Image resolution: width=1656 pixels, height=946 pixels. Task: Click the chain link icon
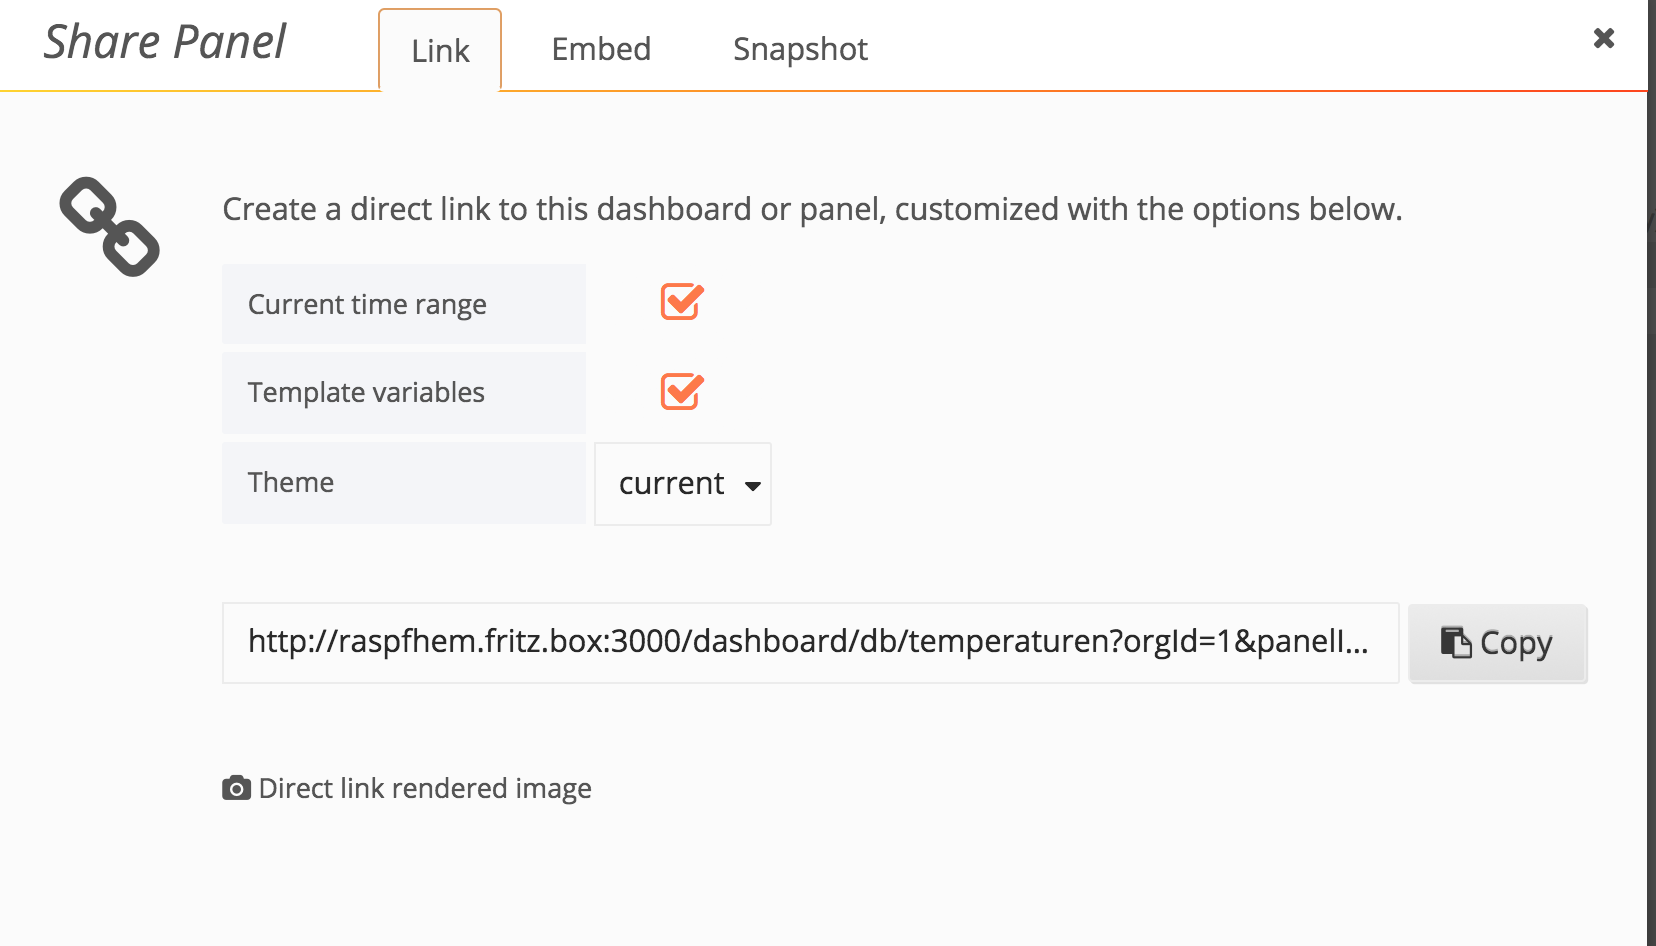[x=110, y=227]
